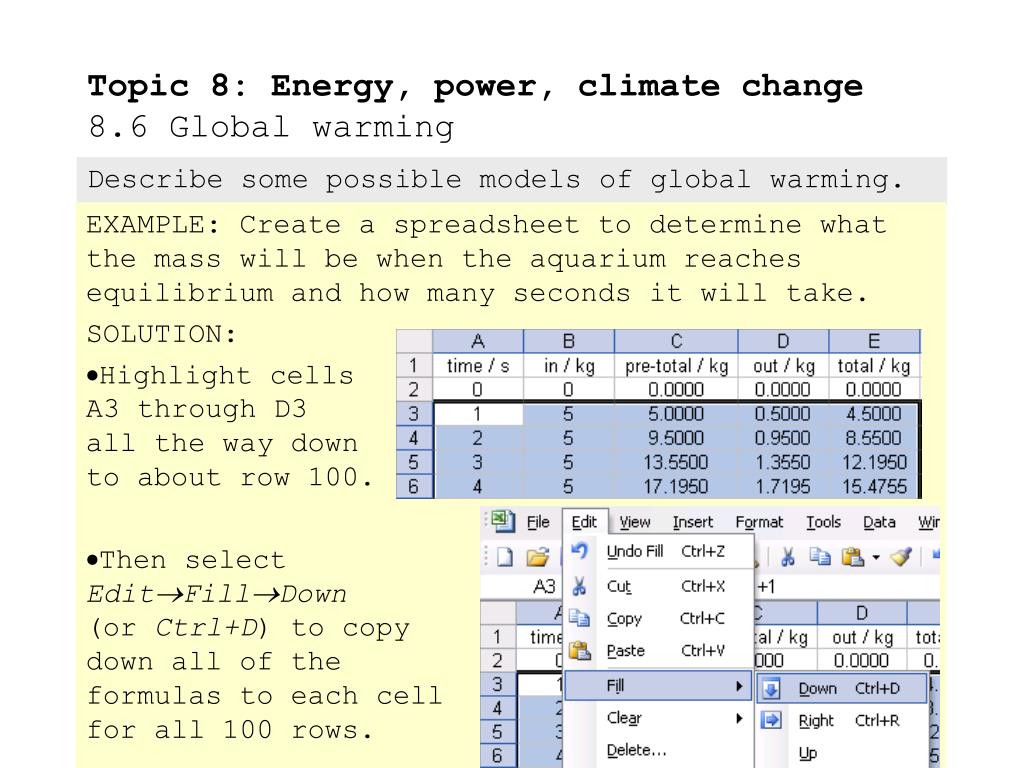1024x768 pixels.
Task: Click the scissors icon beside Cut in the Edit menu
Action: point(579,586)
